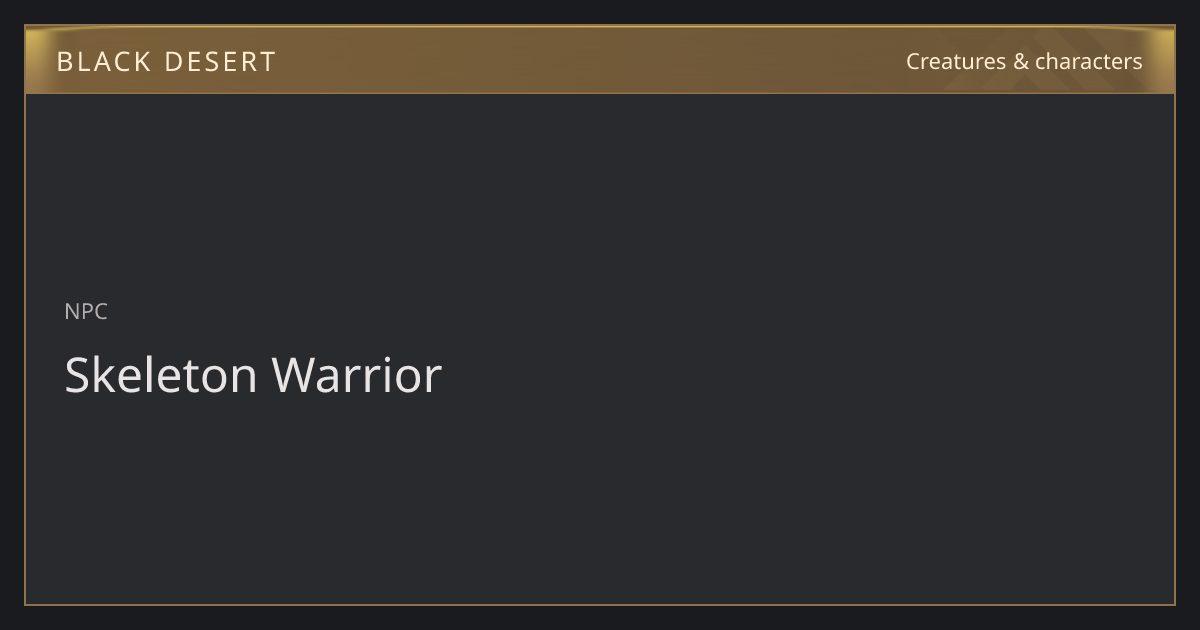
Task: Click the word DESERT in the header
Action: [x=220, y=61]
